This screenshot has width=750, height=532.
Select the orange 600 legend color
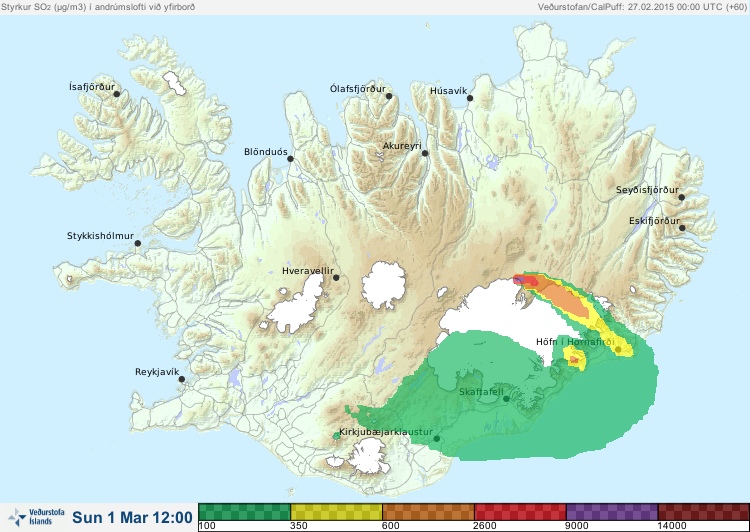click(428, 512)
